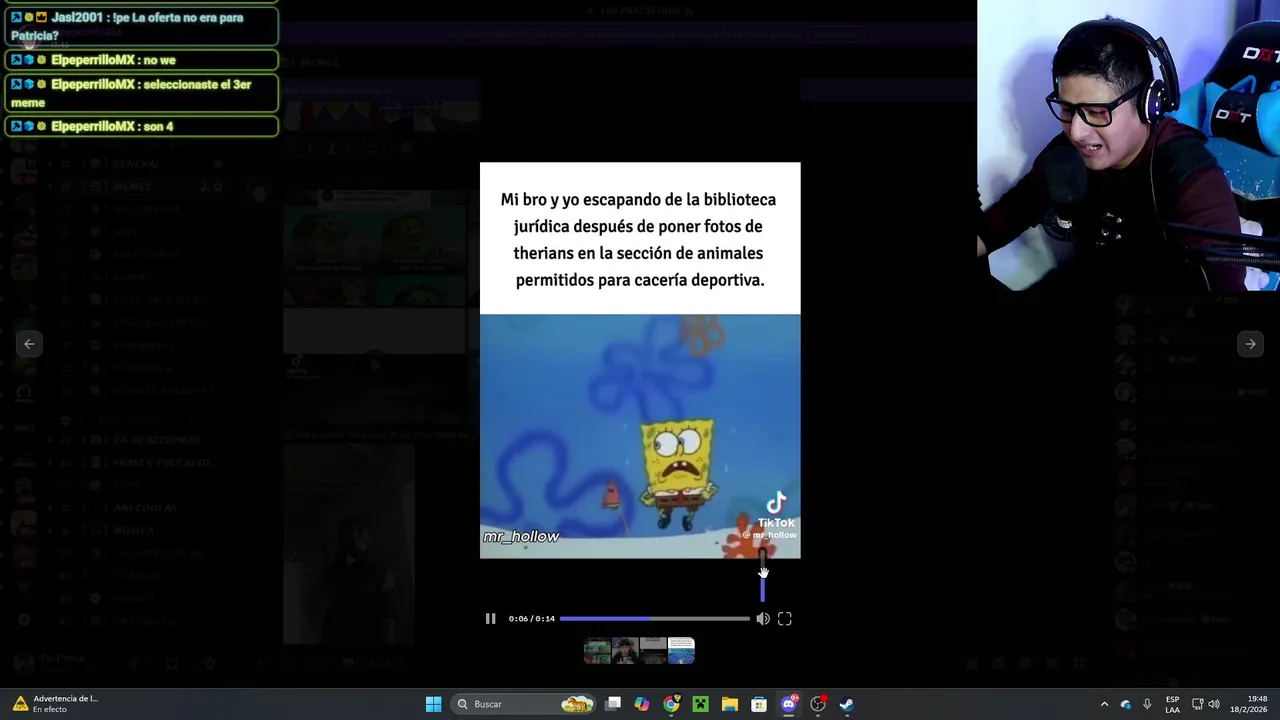Mute the video with the speaker icon

click(x=763, y=619)
